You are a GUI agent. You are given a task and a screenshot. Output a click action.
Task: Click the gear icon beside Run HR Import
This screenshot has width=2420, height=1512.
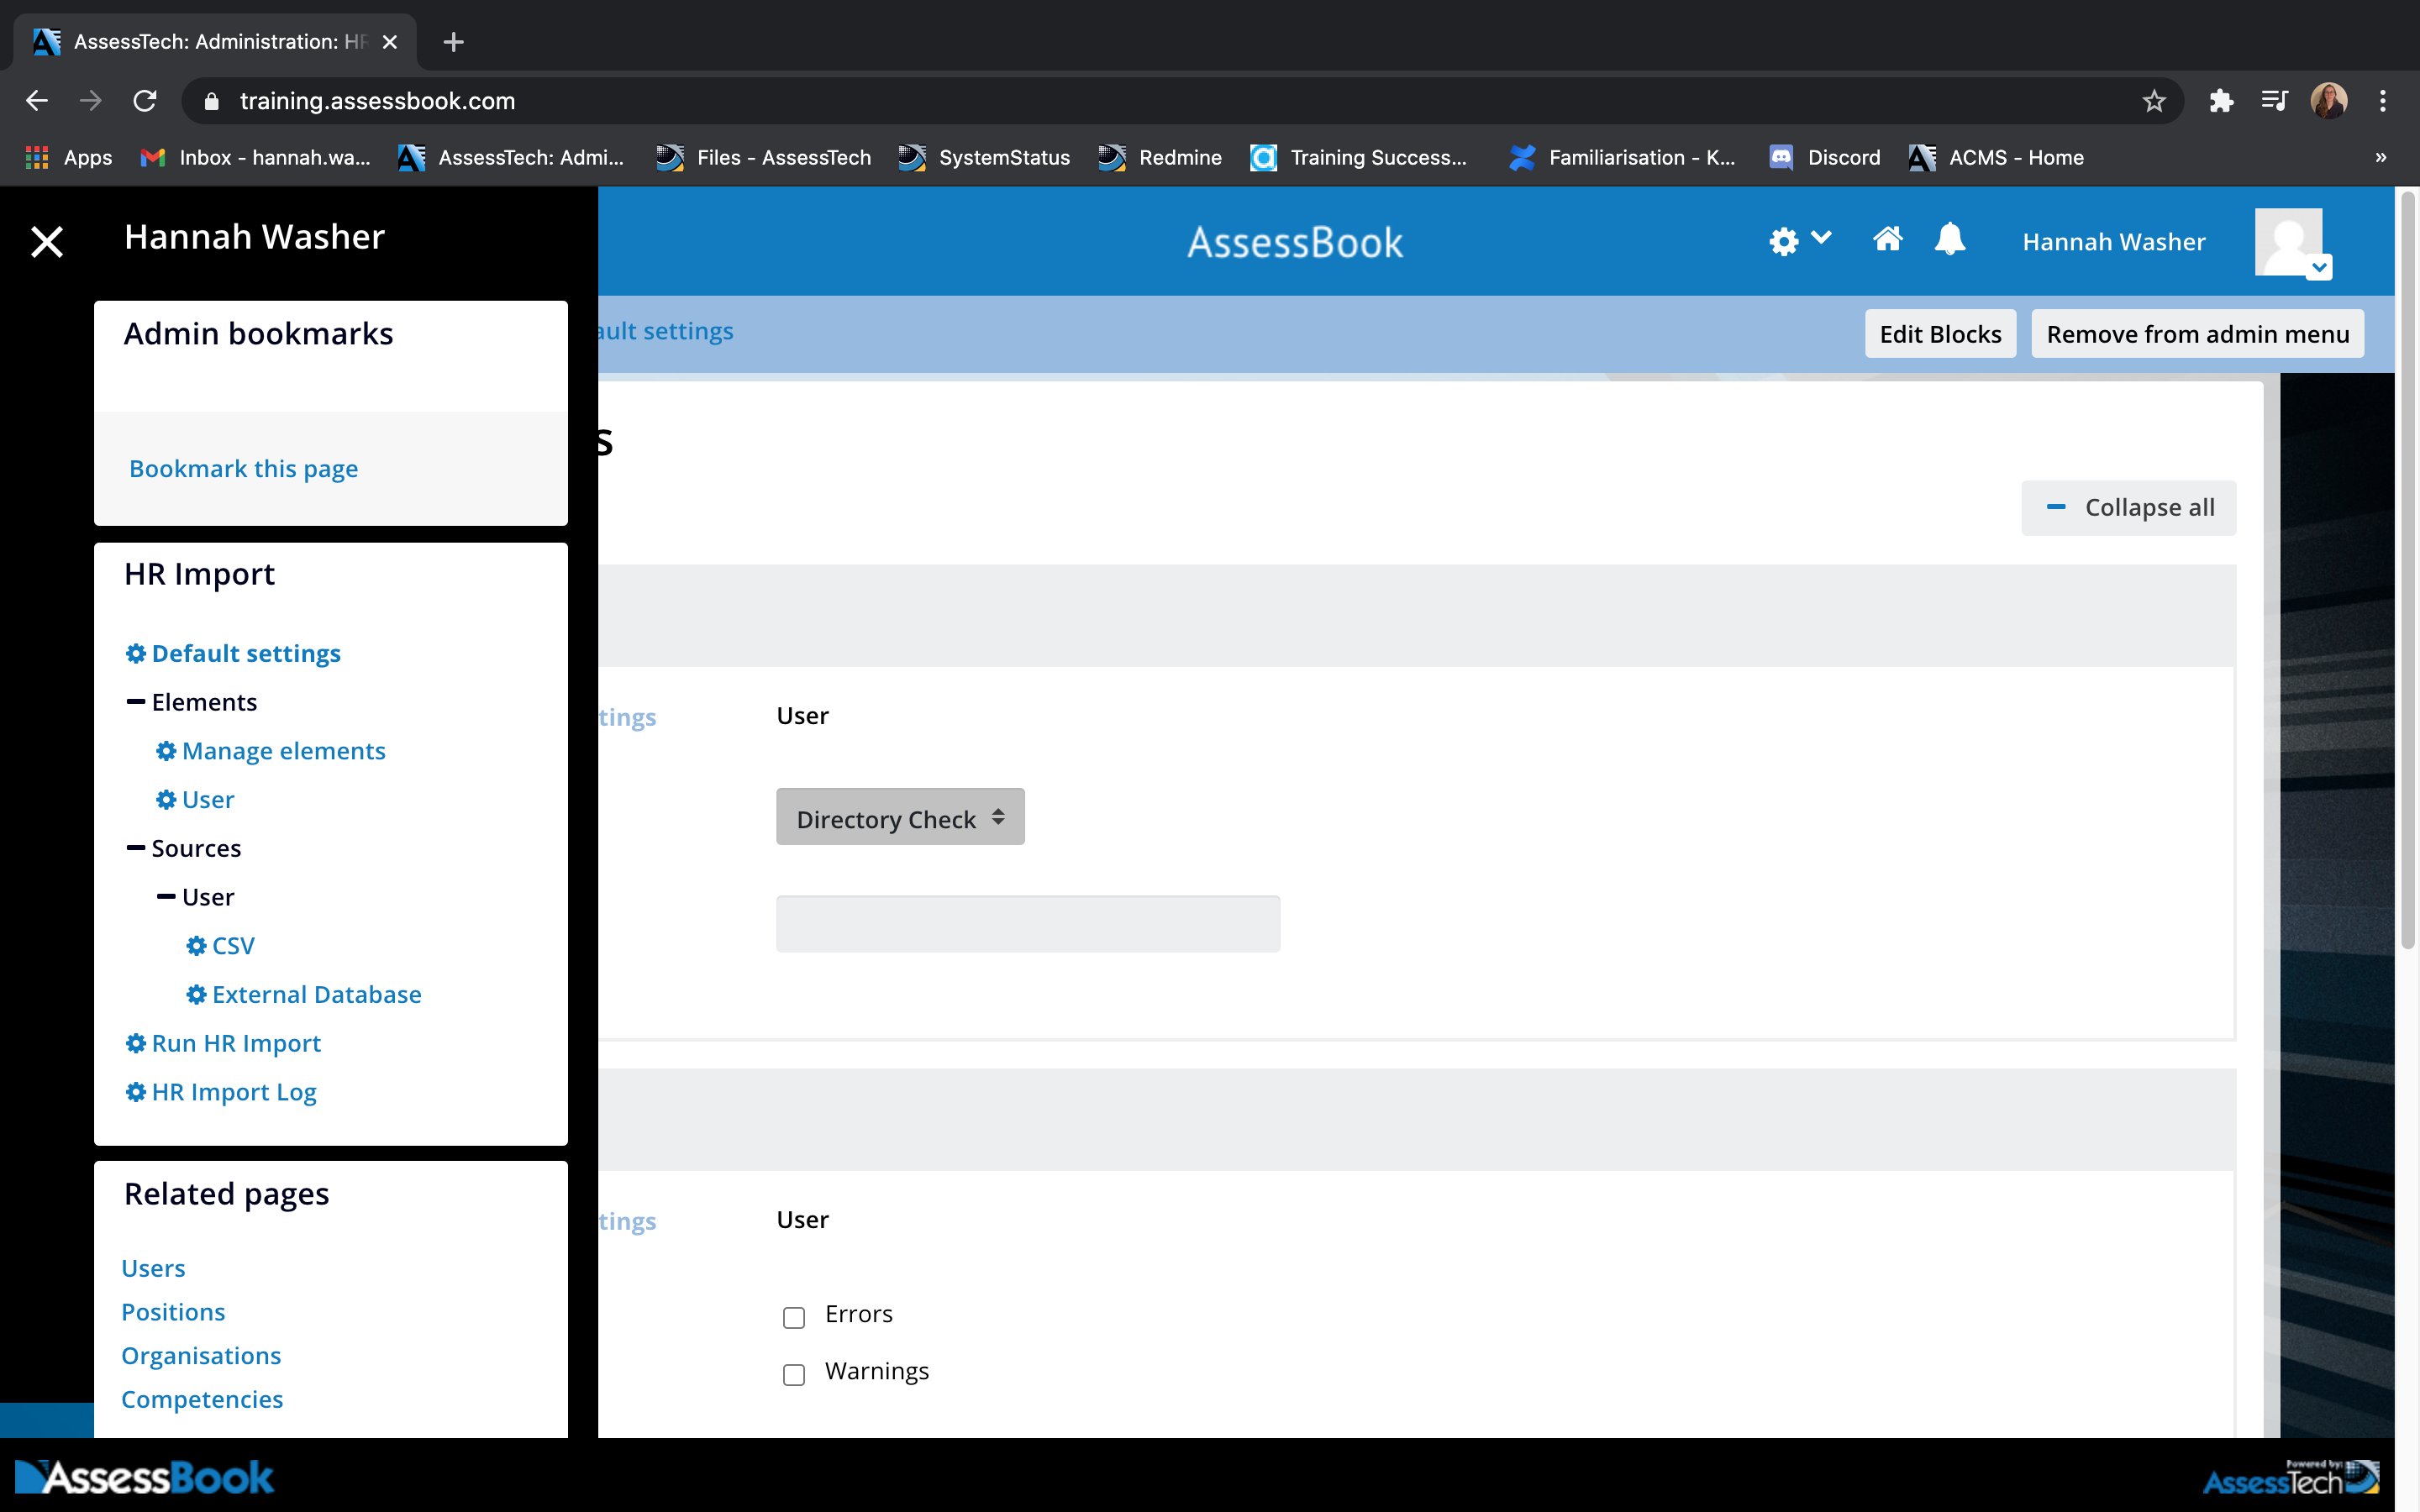coord(136,1043)
